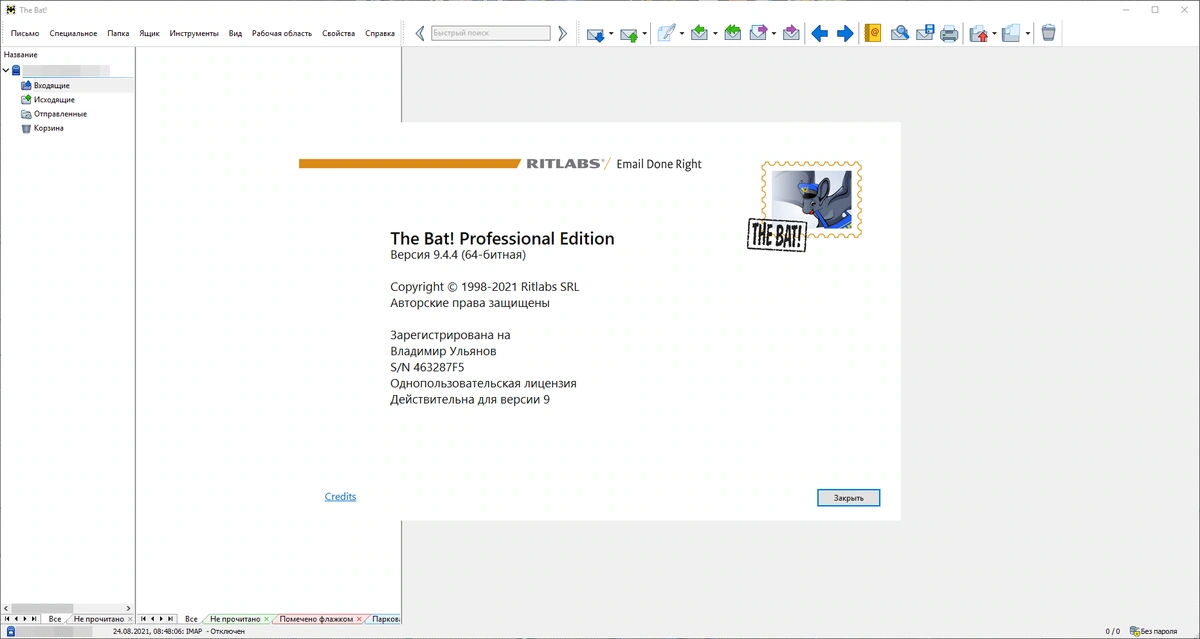This screenshot has width=1200, height=639.
Task: Click the Get new mail envelope icon
Action: [x=595, y=34]
